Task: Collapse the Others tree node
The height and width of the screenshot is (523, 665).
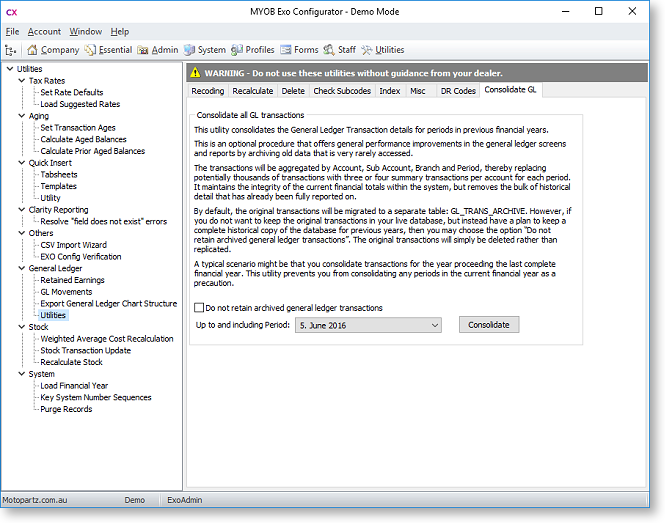Action: [x=22, y=233]
